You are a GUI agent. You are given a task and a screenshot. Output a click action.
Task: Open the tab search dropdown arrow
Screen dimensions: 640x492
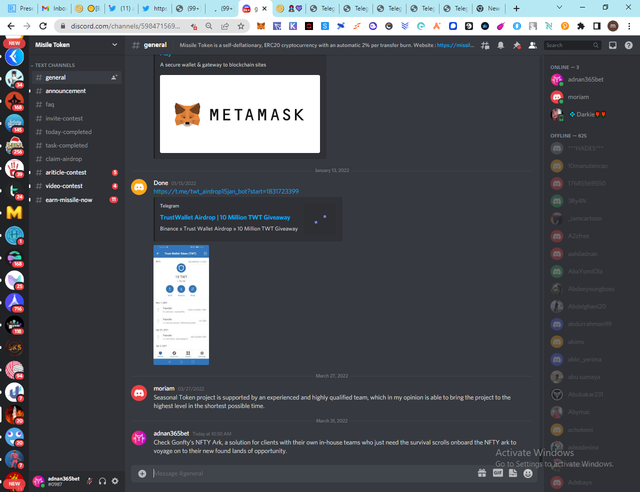[559, 8]
